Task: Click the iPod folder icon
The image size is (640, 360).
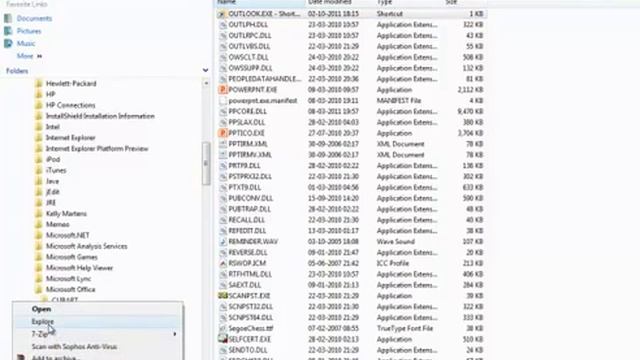Action: click(39, 159)
